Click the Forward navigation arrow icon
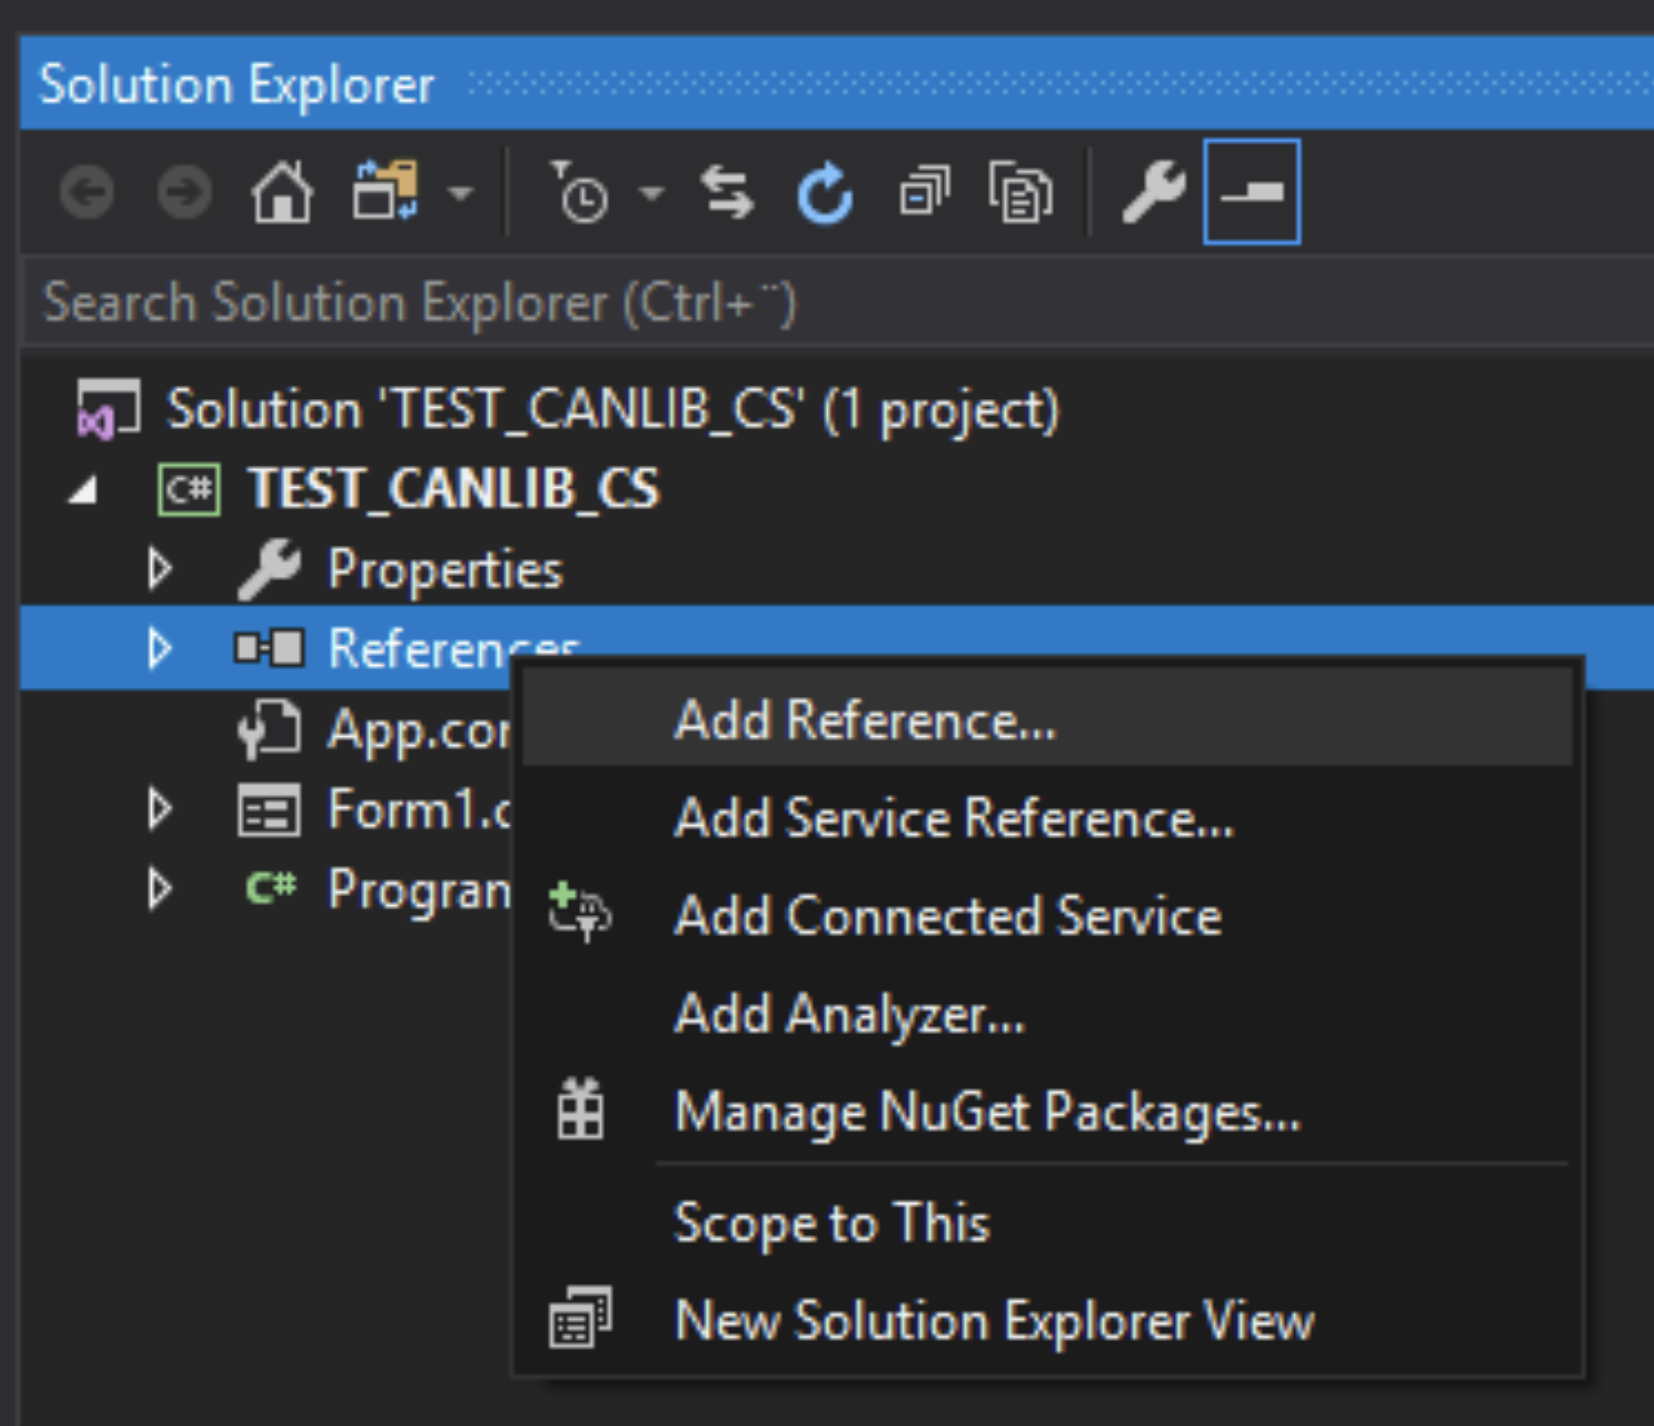 click(x=185, y=192)
